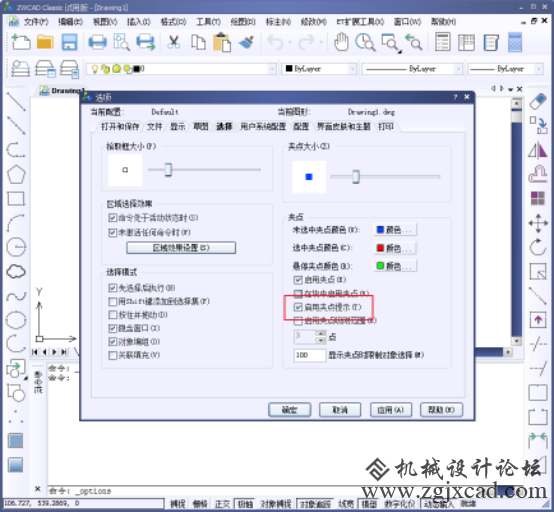554x512 pixels.
Task: Select the Move modify tool
Action: point(538,223)
